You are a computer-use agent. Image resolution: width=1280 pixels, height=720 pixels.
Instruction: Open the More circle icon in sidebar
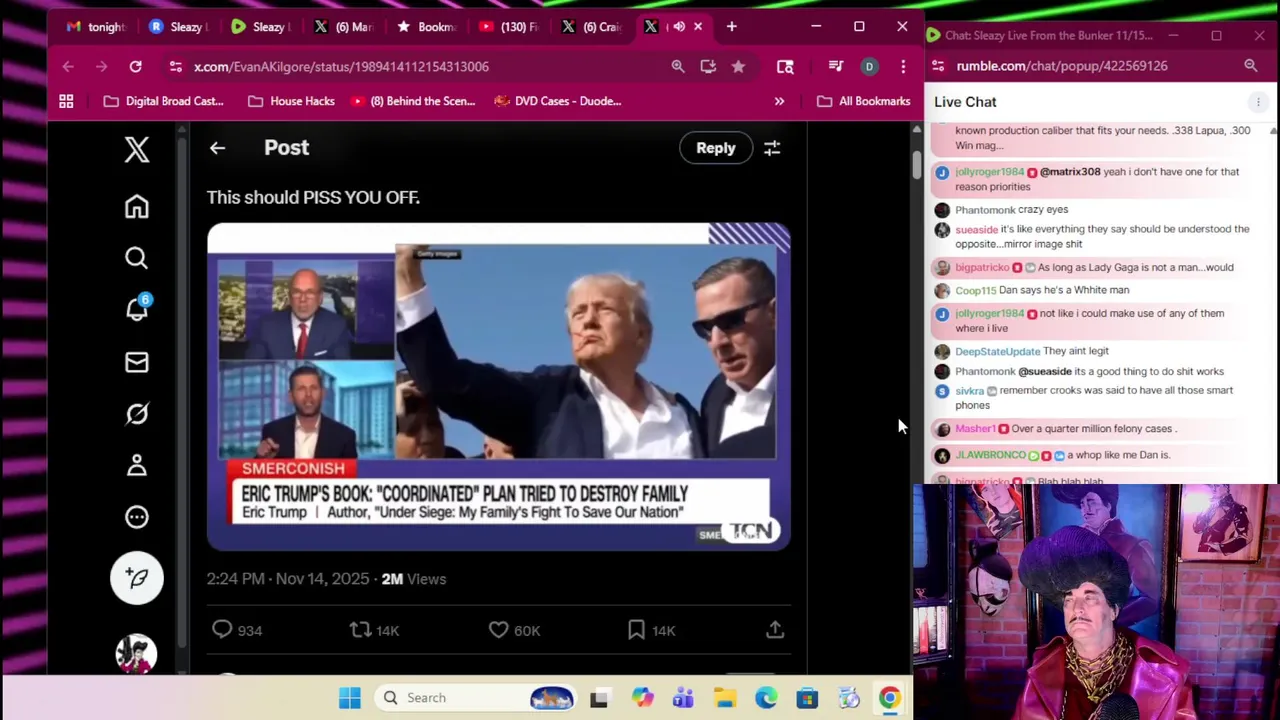[137, 517]
